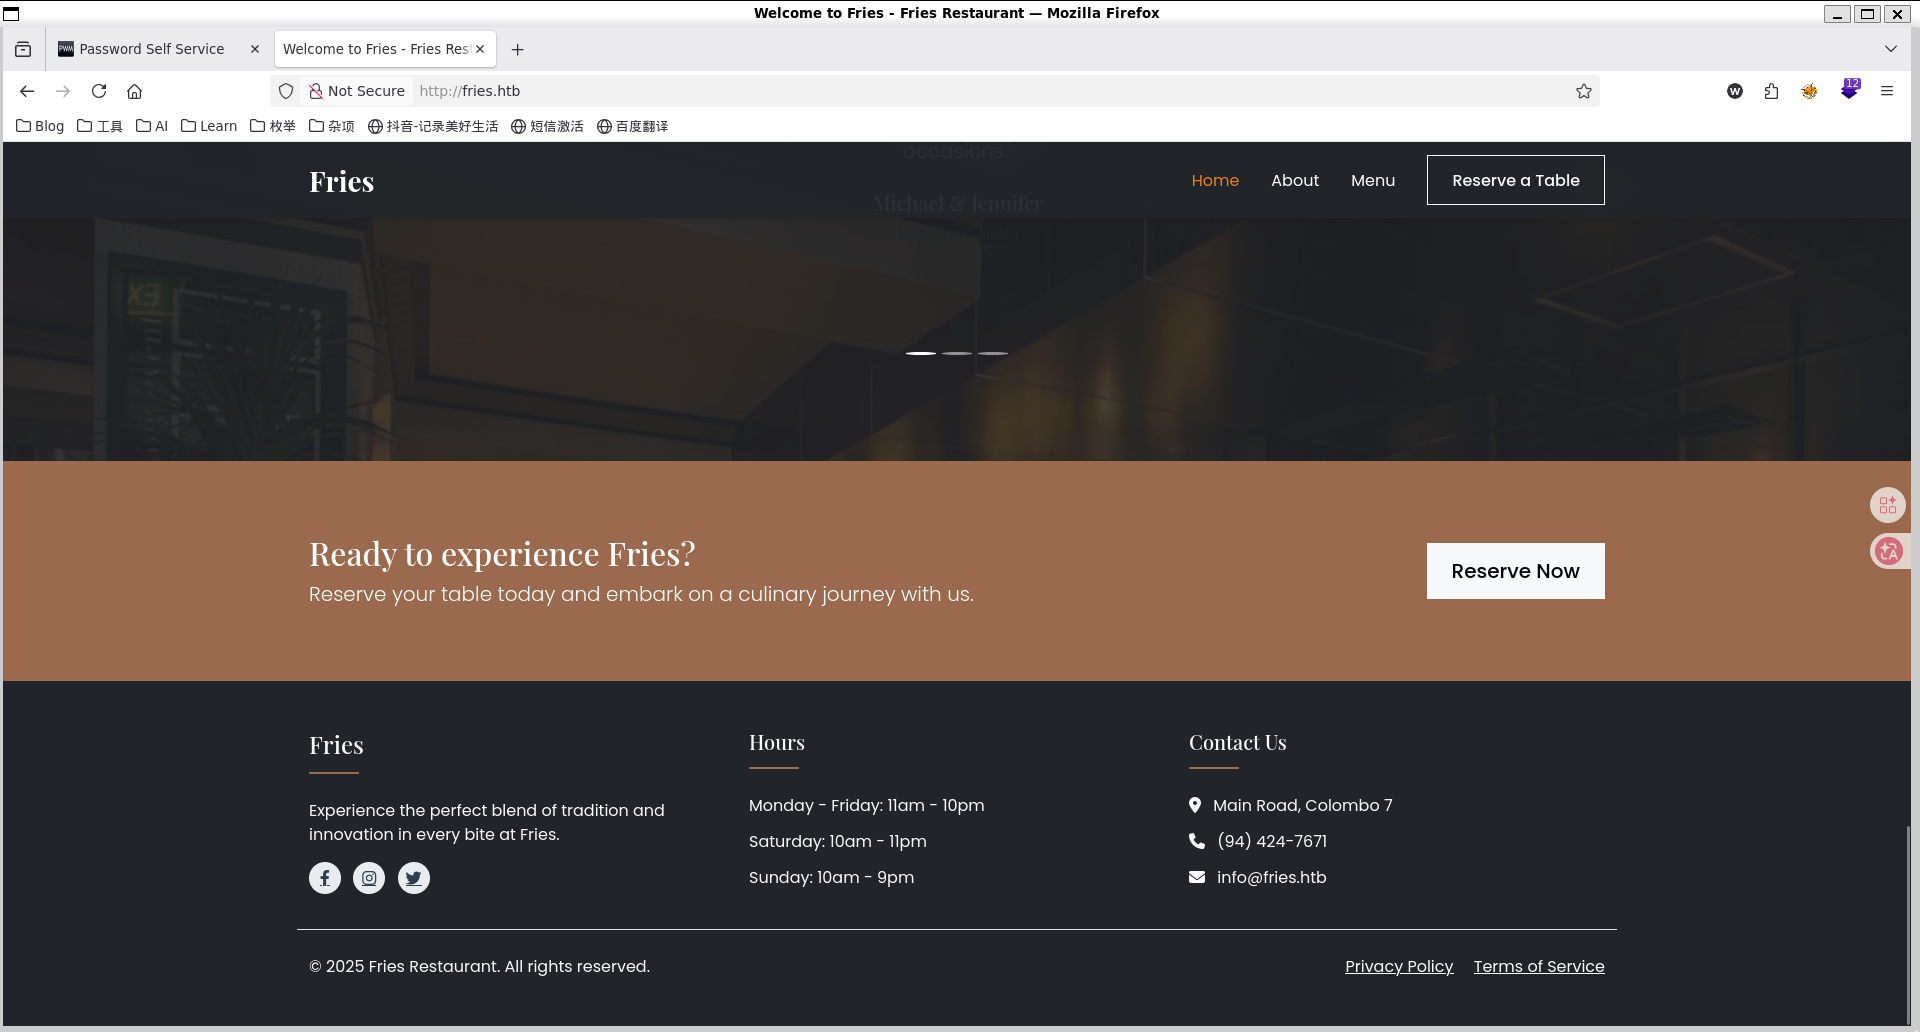The width and height of the screenshot is (1920, 1032).
Task: Expand the Blog bookmarks folder
Action: [x=40, y=126]
